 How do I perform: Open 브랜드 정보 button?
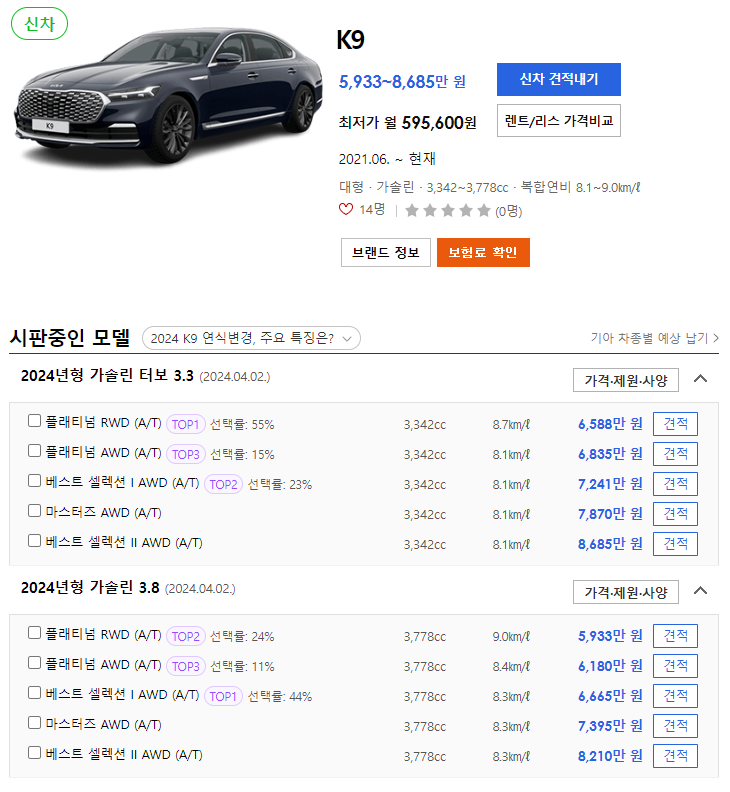pos(385,253)
